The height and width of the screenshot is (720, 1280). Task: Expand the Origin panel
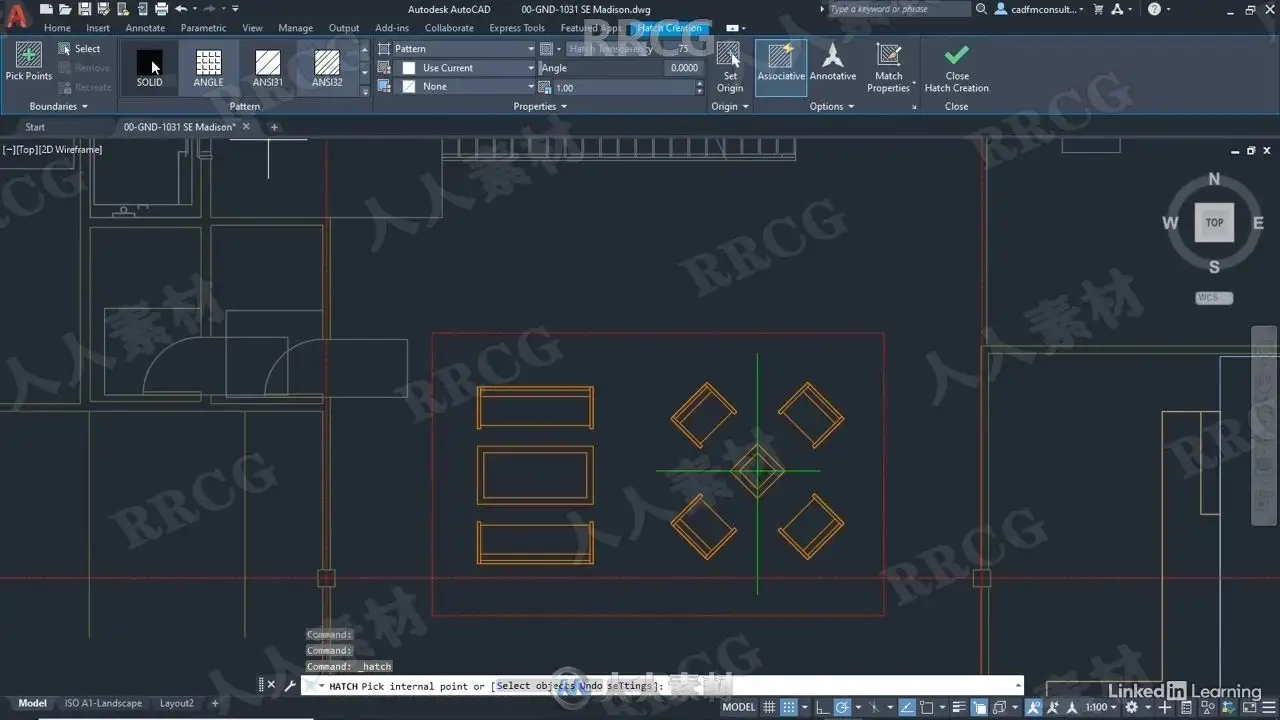[x=730, y=106]
